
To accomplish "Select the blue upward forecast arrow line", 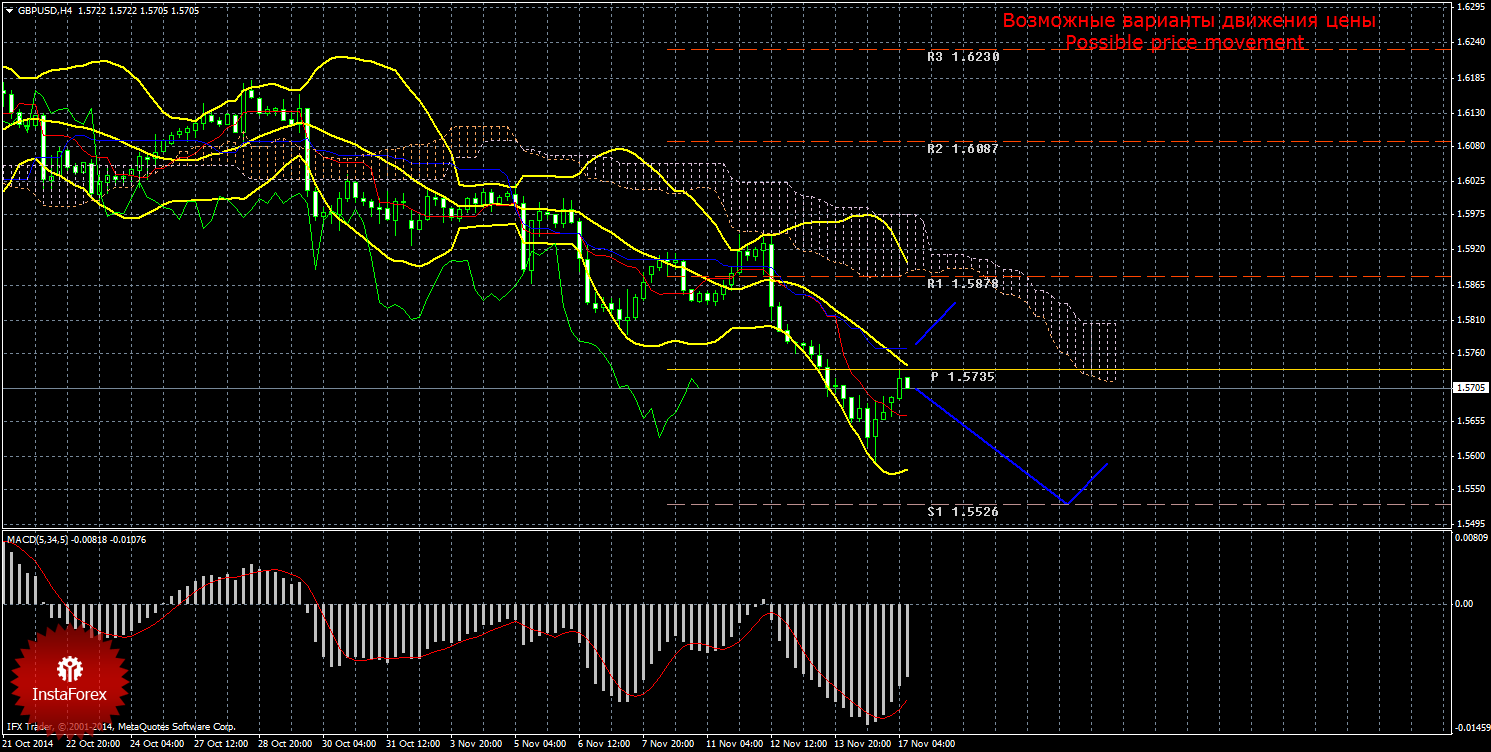I will (x=936, y=321).
